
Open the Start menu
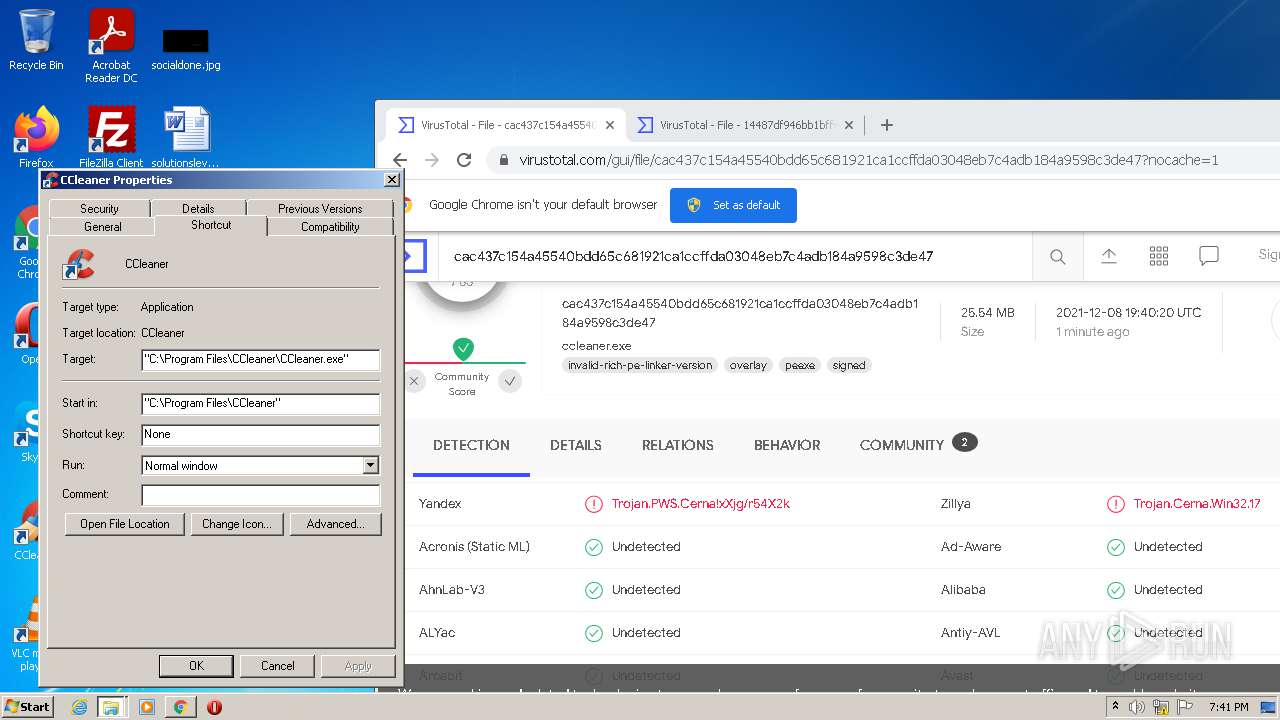coord(27,706)
